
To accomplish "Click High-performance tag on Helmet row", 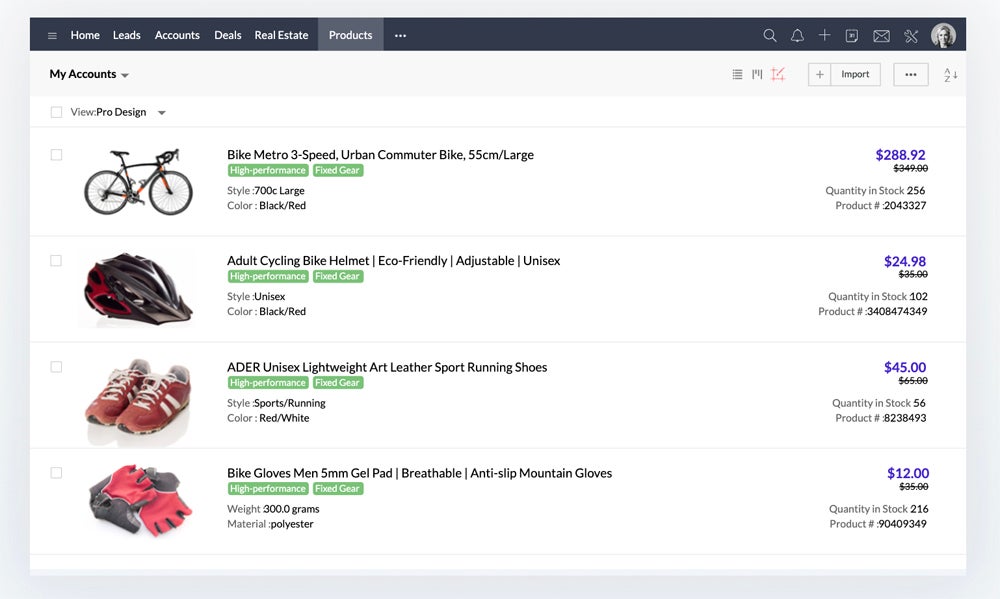I will click(268, 276).
